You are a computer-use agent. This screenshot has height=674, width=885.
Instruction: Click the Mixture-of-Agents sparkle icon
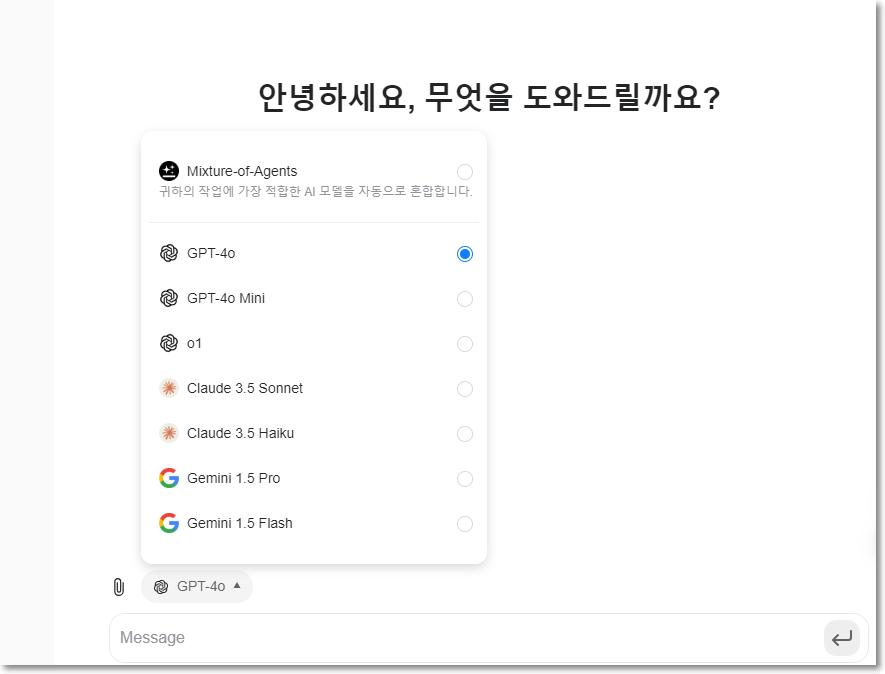pos(169,170)
